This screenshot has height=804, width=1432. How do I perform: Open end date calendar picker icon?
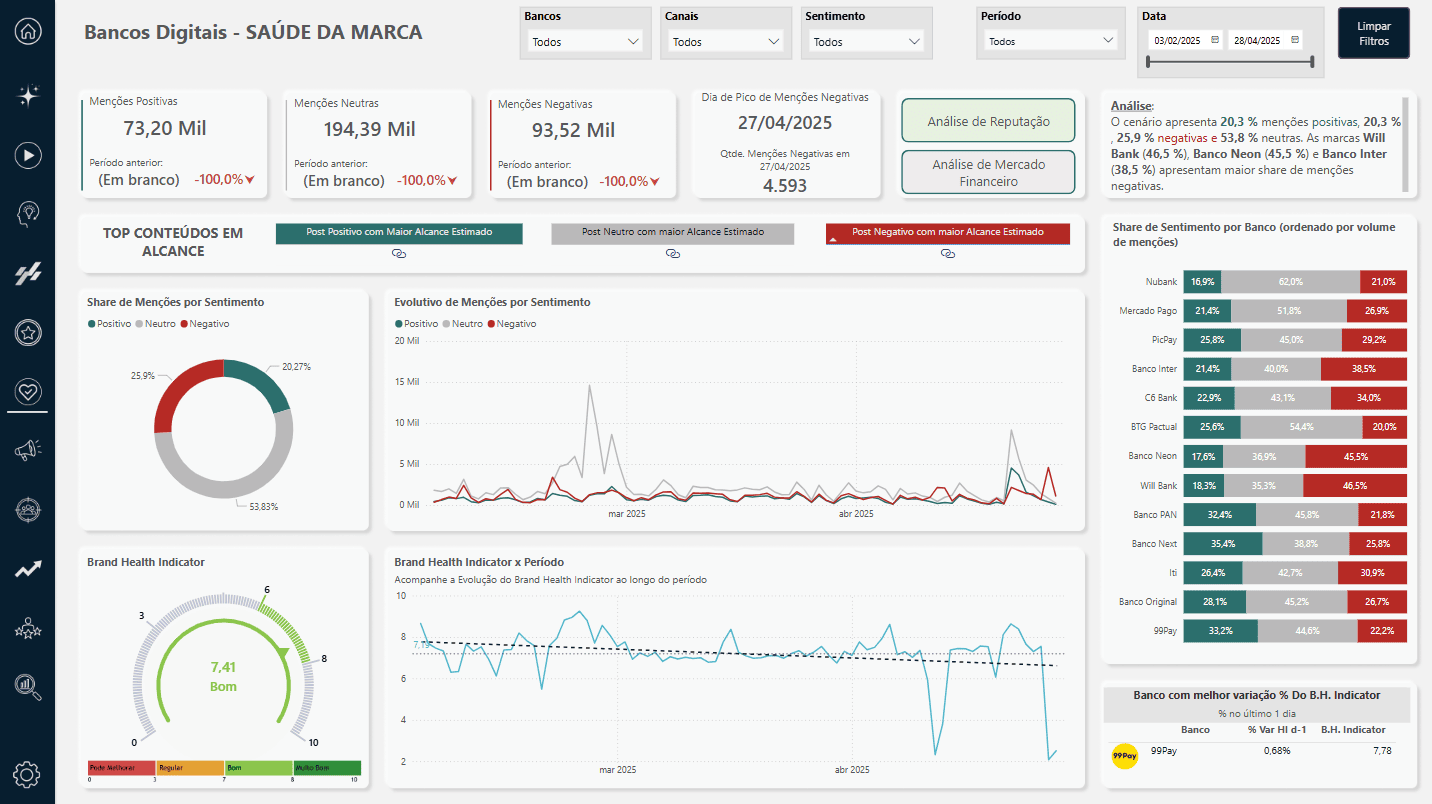click(x=1295, y=40)
